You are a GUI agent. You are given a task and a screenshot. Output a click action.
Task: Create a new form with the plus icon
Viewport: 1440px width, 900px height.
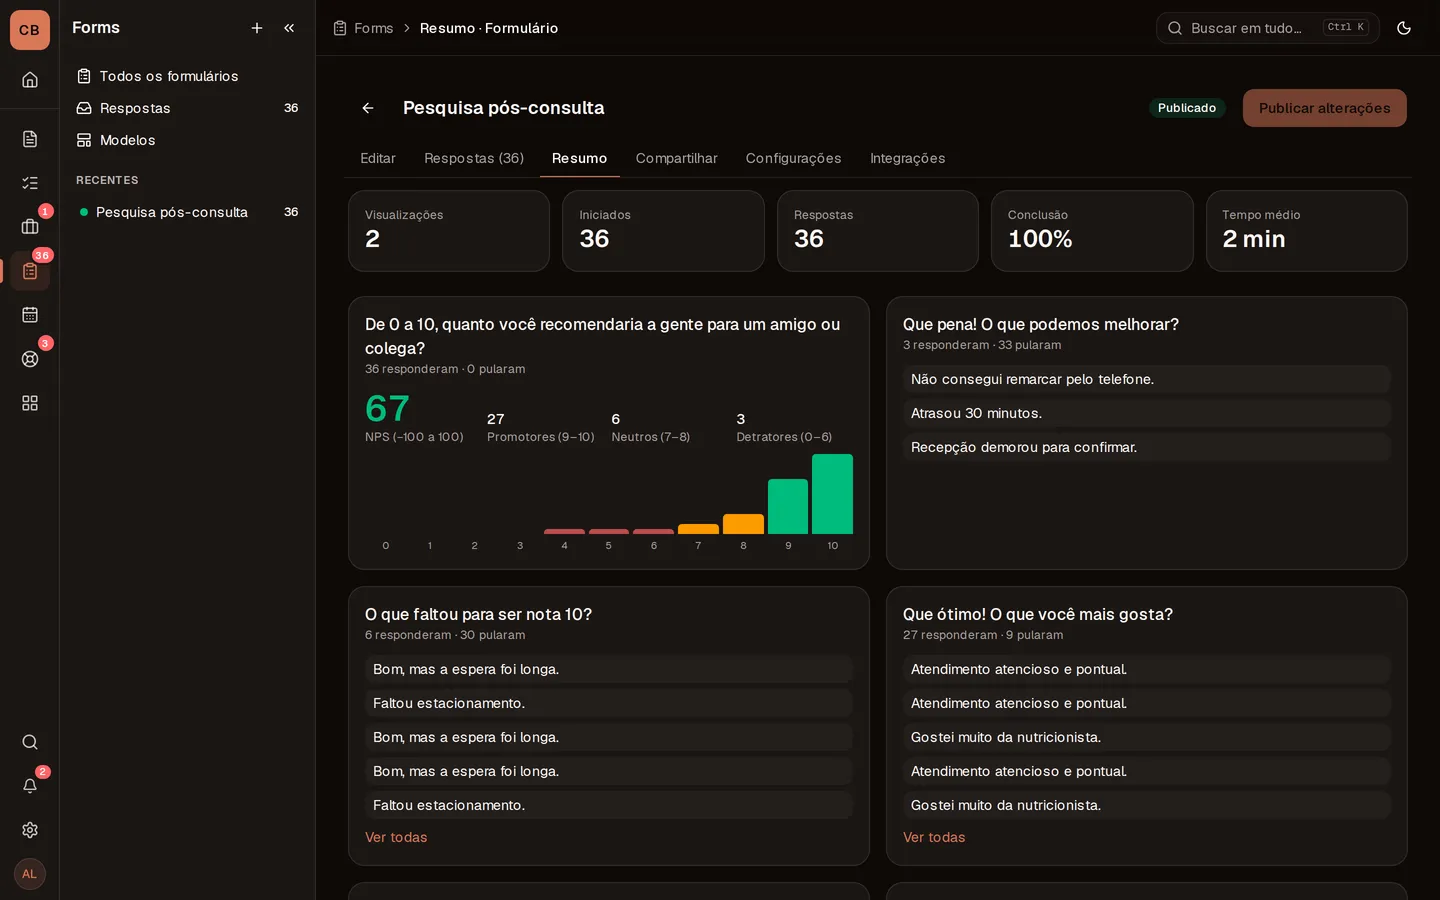257,28
